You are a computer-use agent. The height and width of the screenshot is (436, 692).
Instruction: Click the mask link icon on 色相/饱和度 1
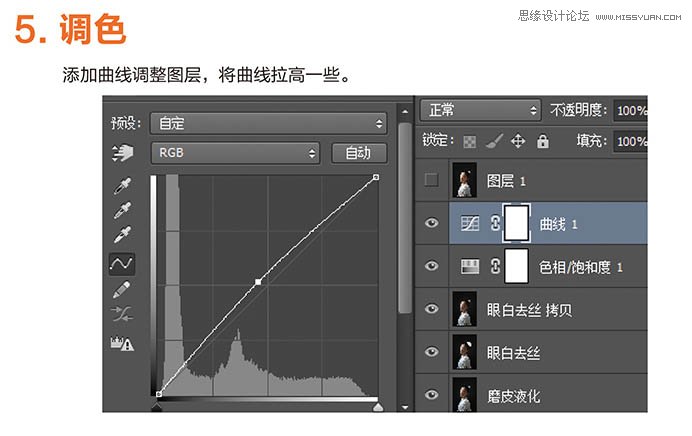click(x=495, y=266)
